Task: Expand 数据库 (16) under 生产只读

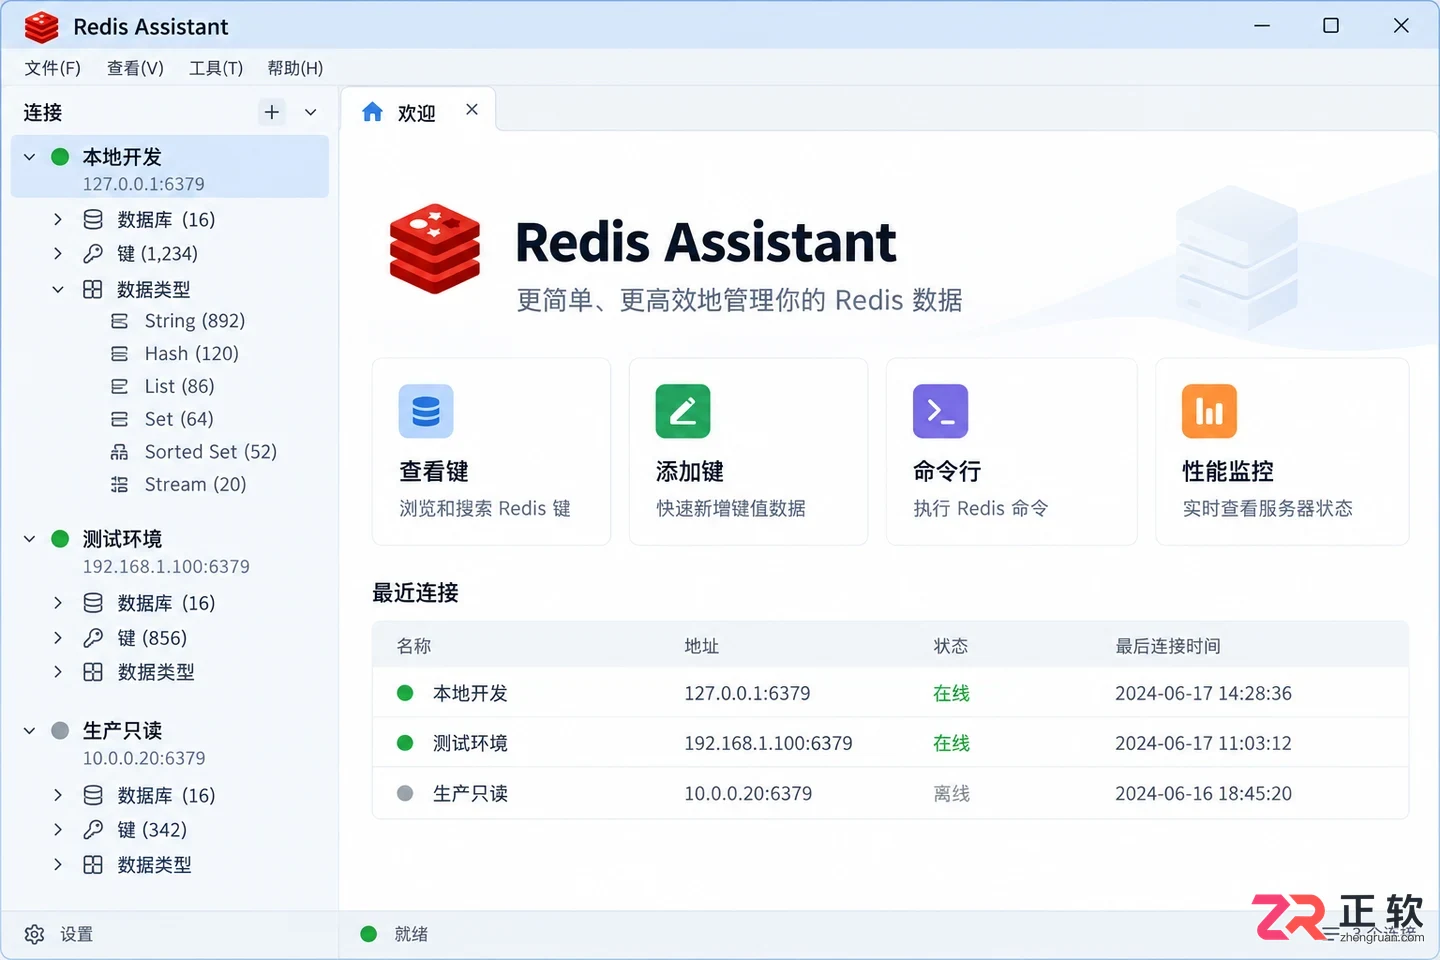Action: [57, 796]
